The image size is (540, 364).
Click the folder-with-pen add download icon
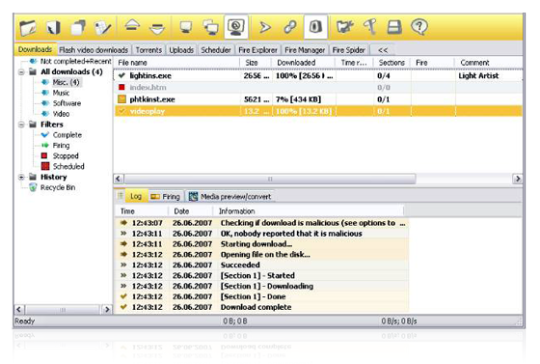tap(28, 28)
